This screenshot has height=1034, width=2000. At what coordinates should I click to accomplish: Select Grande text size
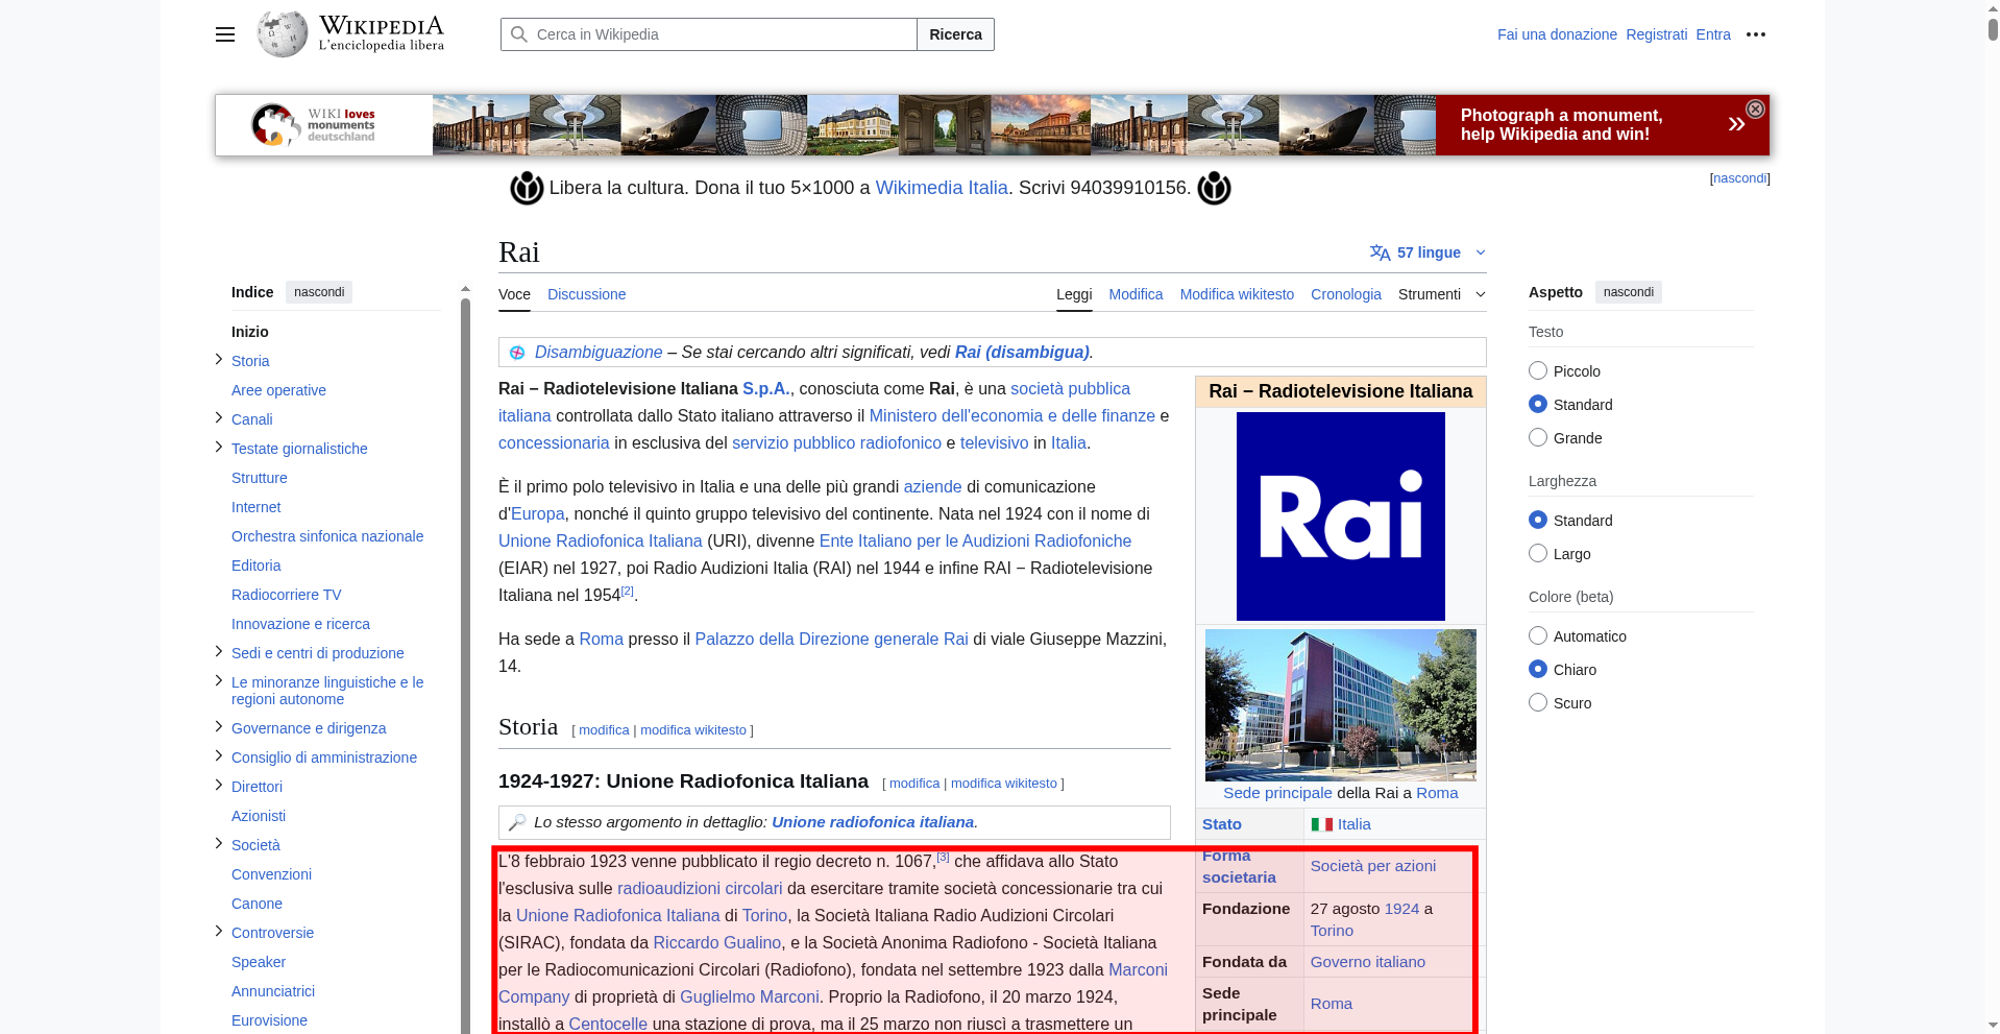(1538, 437)
